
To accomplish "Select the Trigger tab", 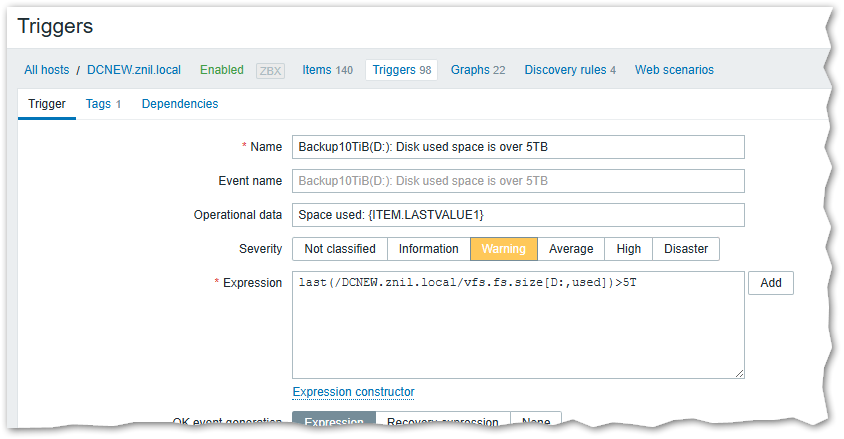I will point(47,104).
